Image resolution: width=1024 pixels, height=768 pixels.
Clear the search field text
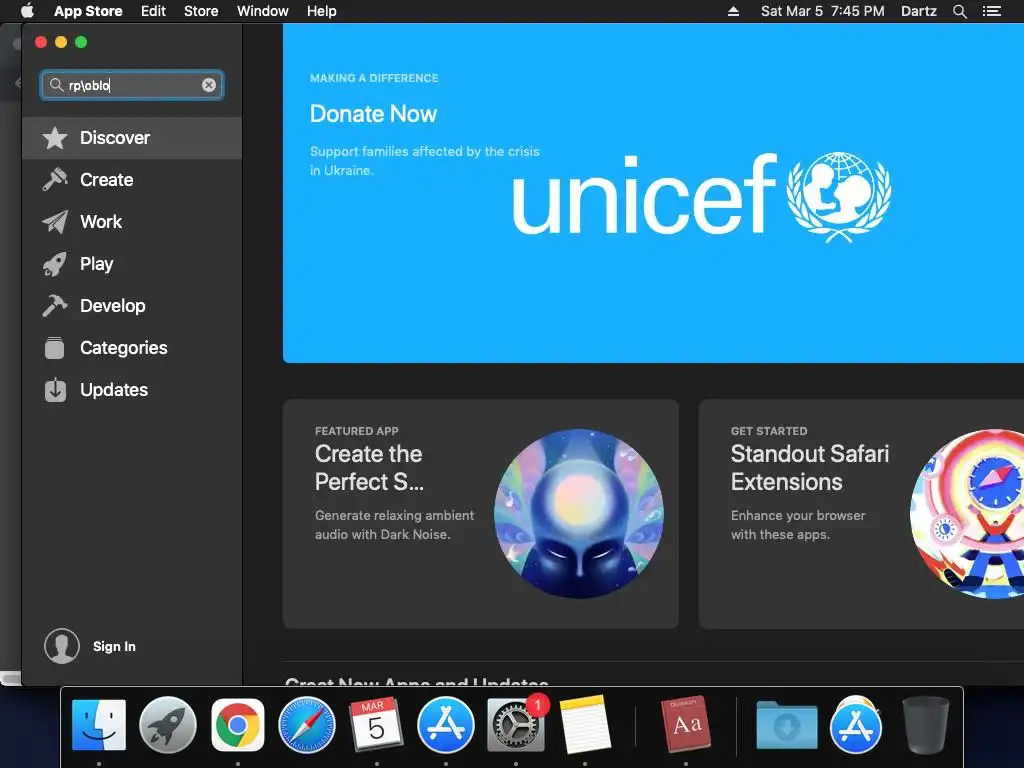pos(209,85)
